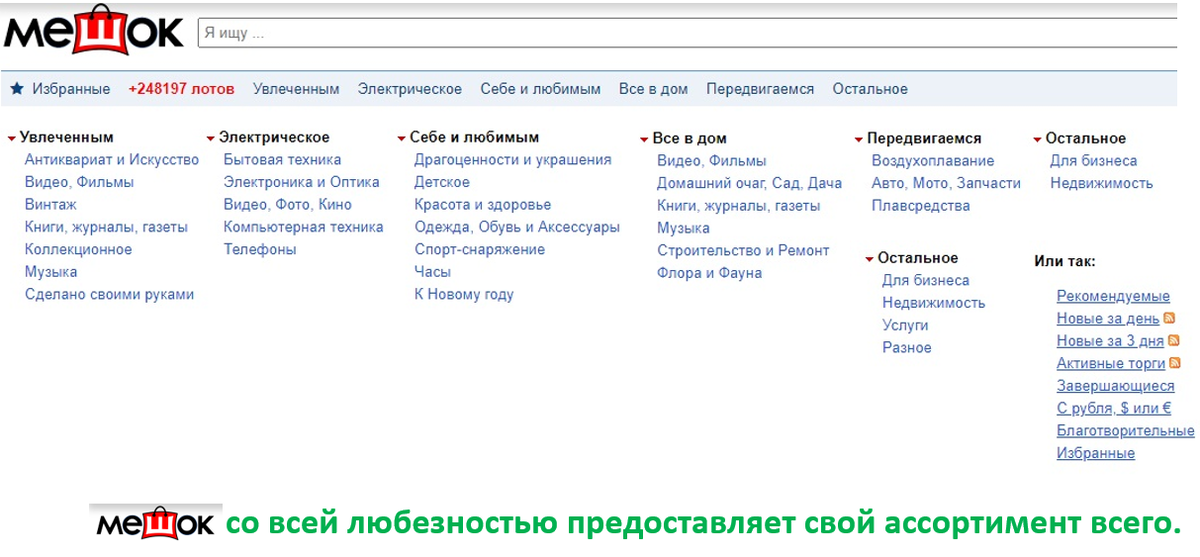
Task: Open the Воздухоплавание category
Action: tap(933, 161)
